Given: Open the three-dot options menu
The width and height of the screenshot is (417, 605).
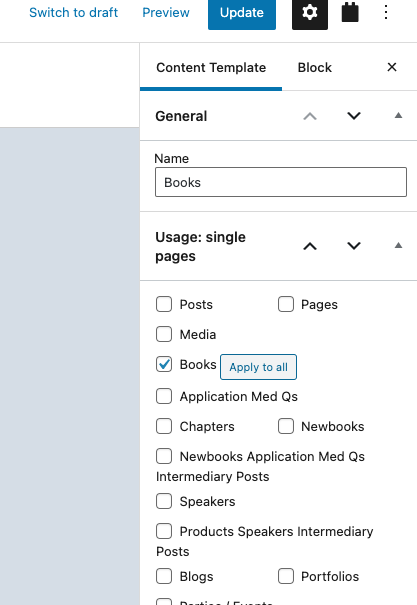Looking at the screenshot, I should [x=386, y=12].
